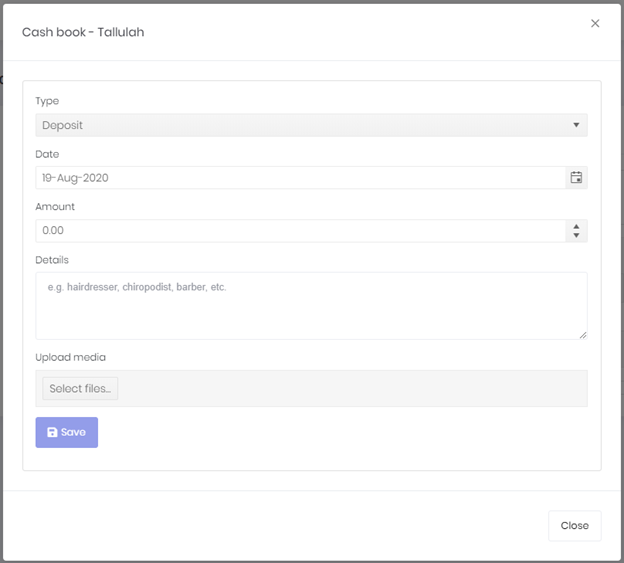Image resolution: width=624 pixels, height=563 pixels.
Task: Focus the Amount field showing 0.00
Action: (x=300, y=230)
